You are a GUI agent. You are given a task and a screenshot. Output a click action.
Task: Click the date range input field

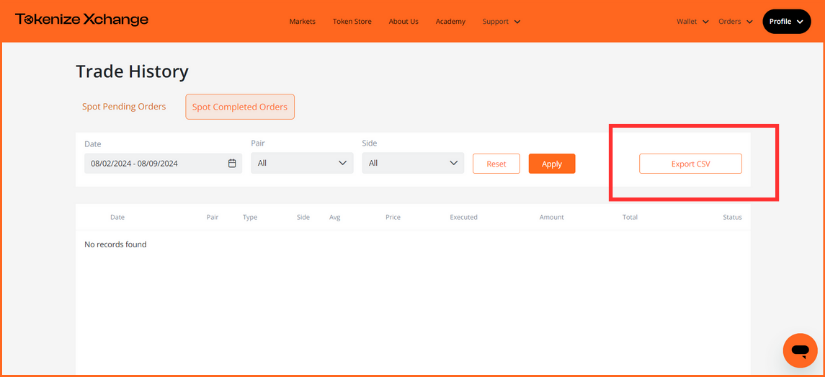tap(163, 164)
